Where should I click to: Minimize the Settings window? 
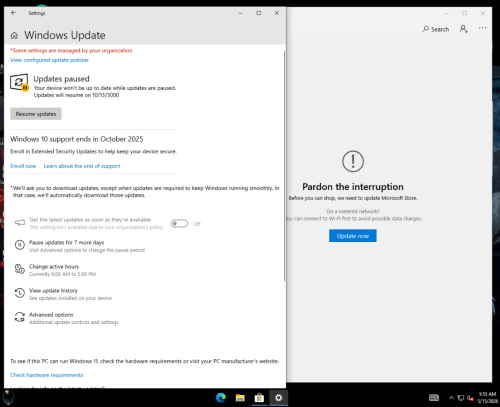241,13
